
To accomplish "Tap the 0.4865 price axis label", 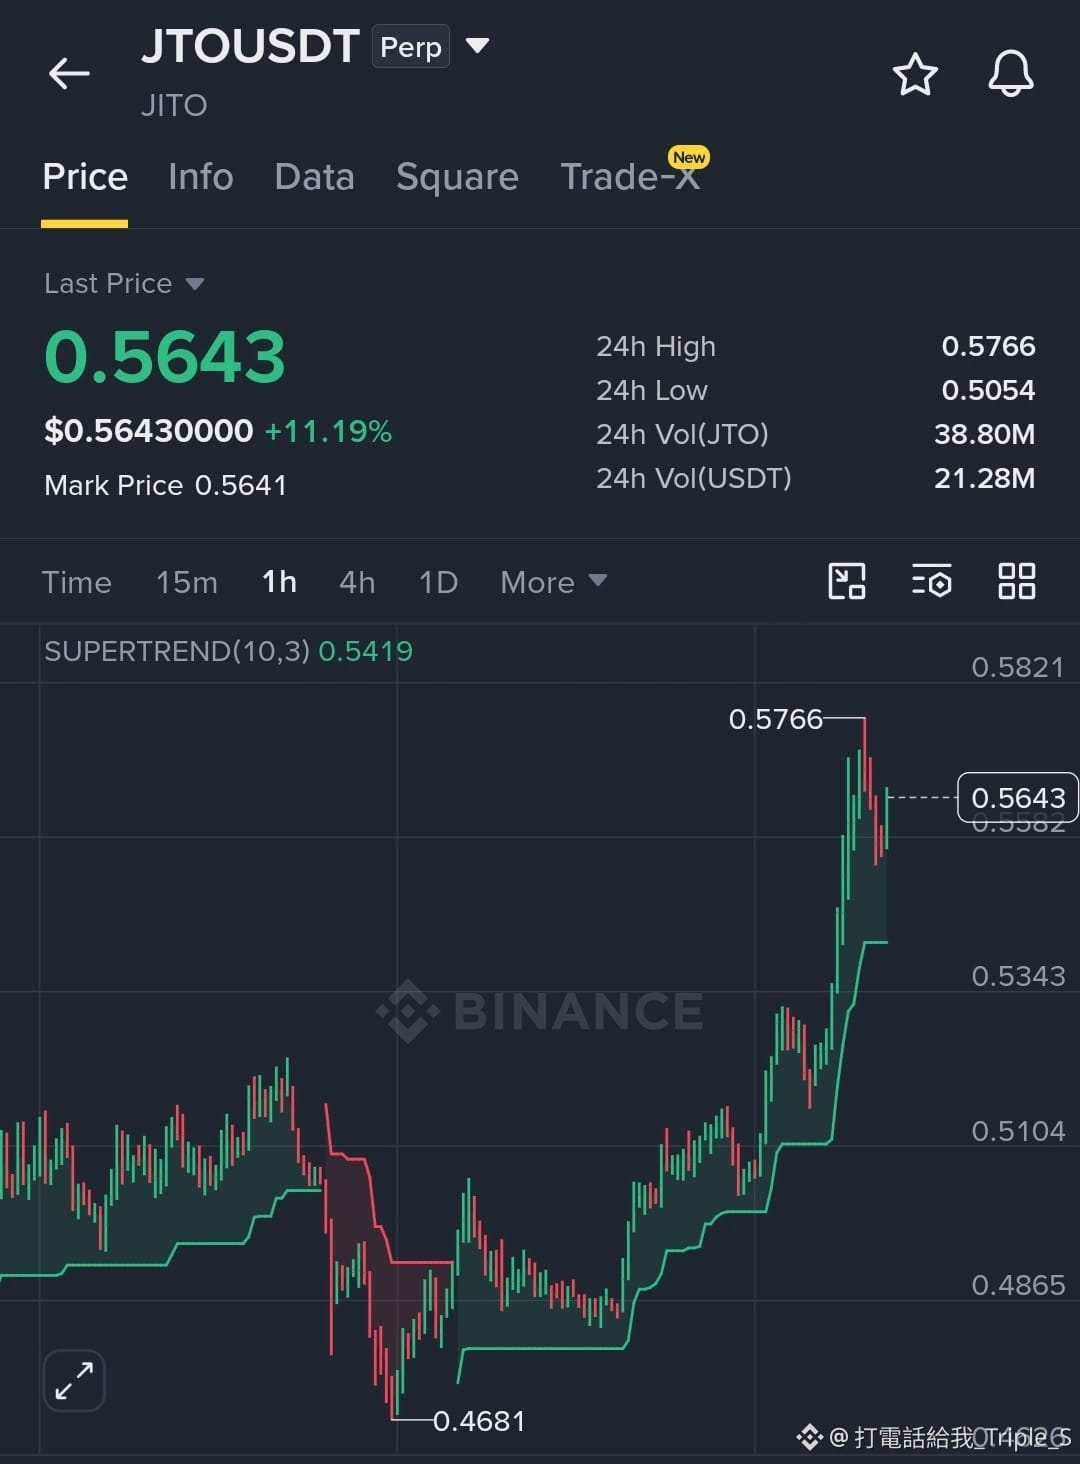I will point(1018,1285).
